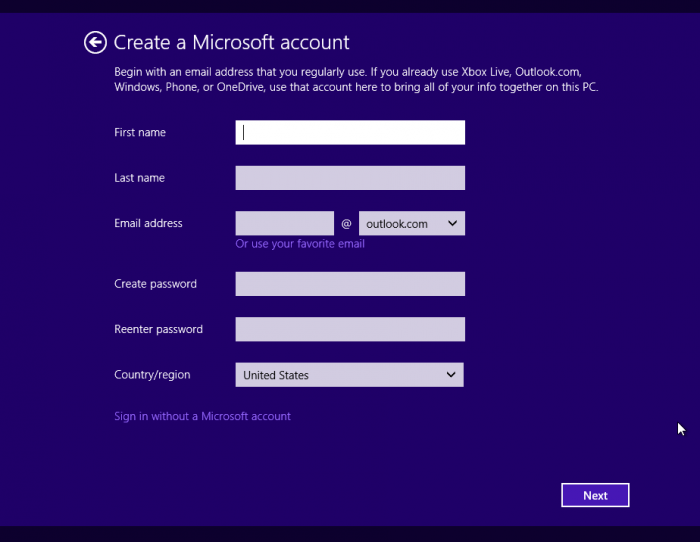Expand the United States country dropdown
The width and height of the screenshot is (700, 542).
(x=350, y=375)
